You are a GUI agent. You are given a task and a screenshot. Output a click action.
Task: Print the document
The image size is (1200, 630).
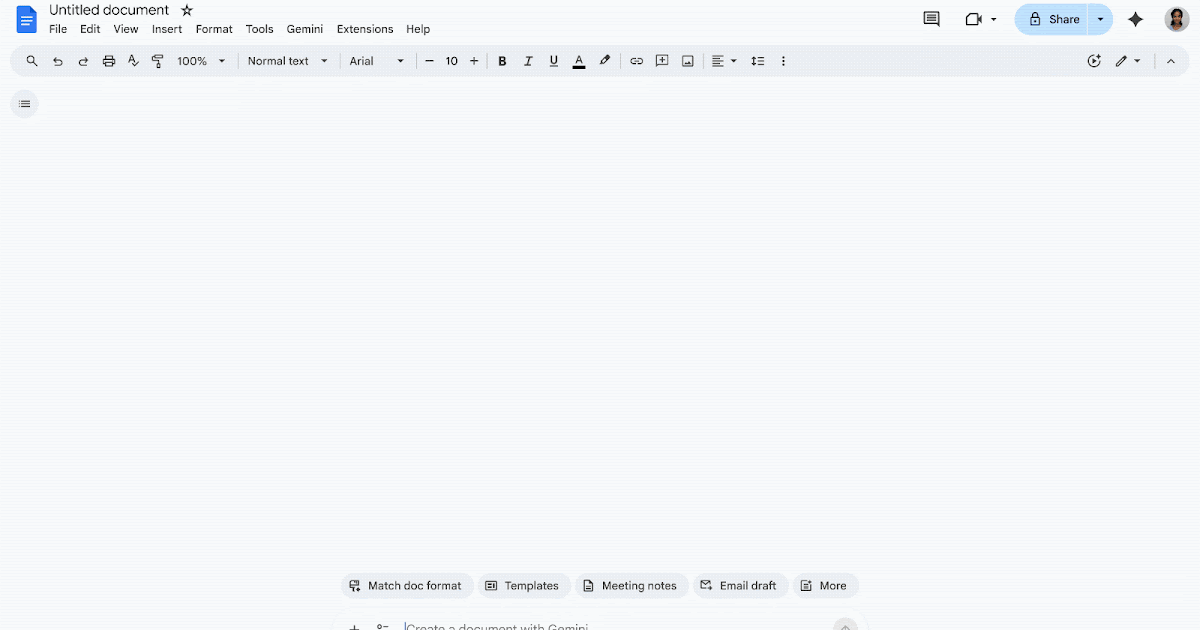pos(109,61)
